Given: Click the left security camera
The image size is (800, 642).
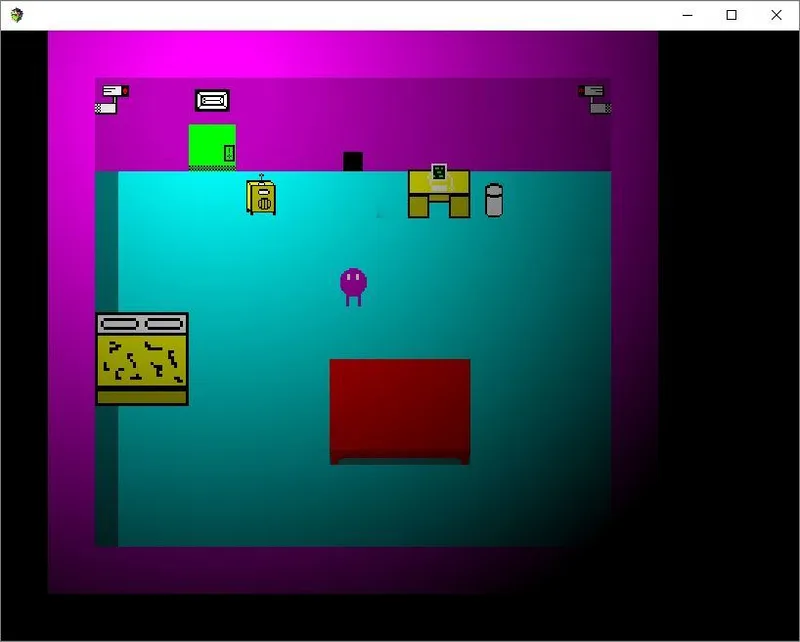Looking at the screenshot, I should click(112, 99).
